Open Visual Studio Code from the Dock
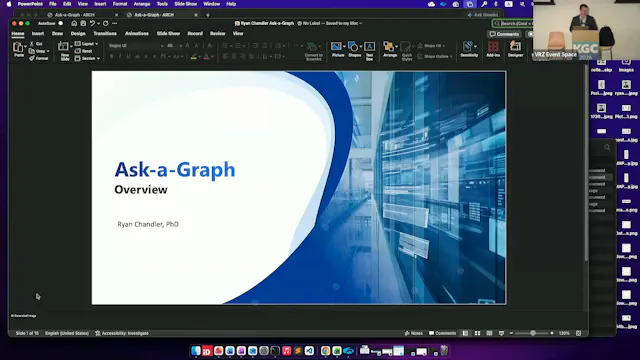Image resolution: width=640 pixels, height=360 pixels. pyautogui.click(x=309, y=351)
